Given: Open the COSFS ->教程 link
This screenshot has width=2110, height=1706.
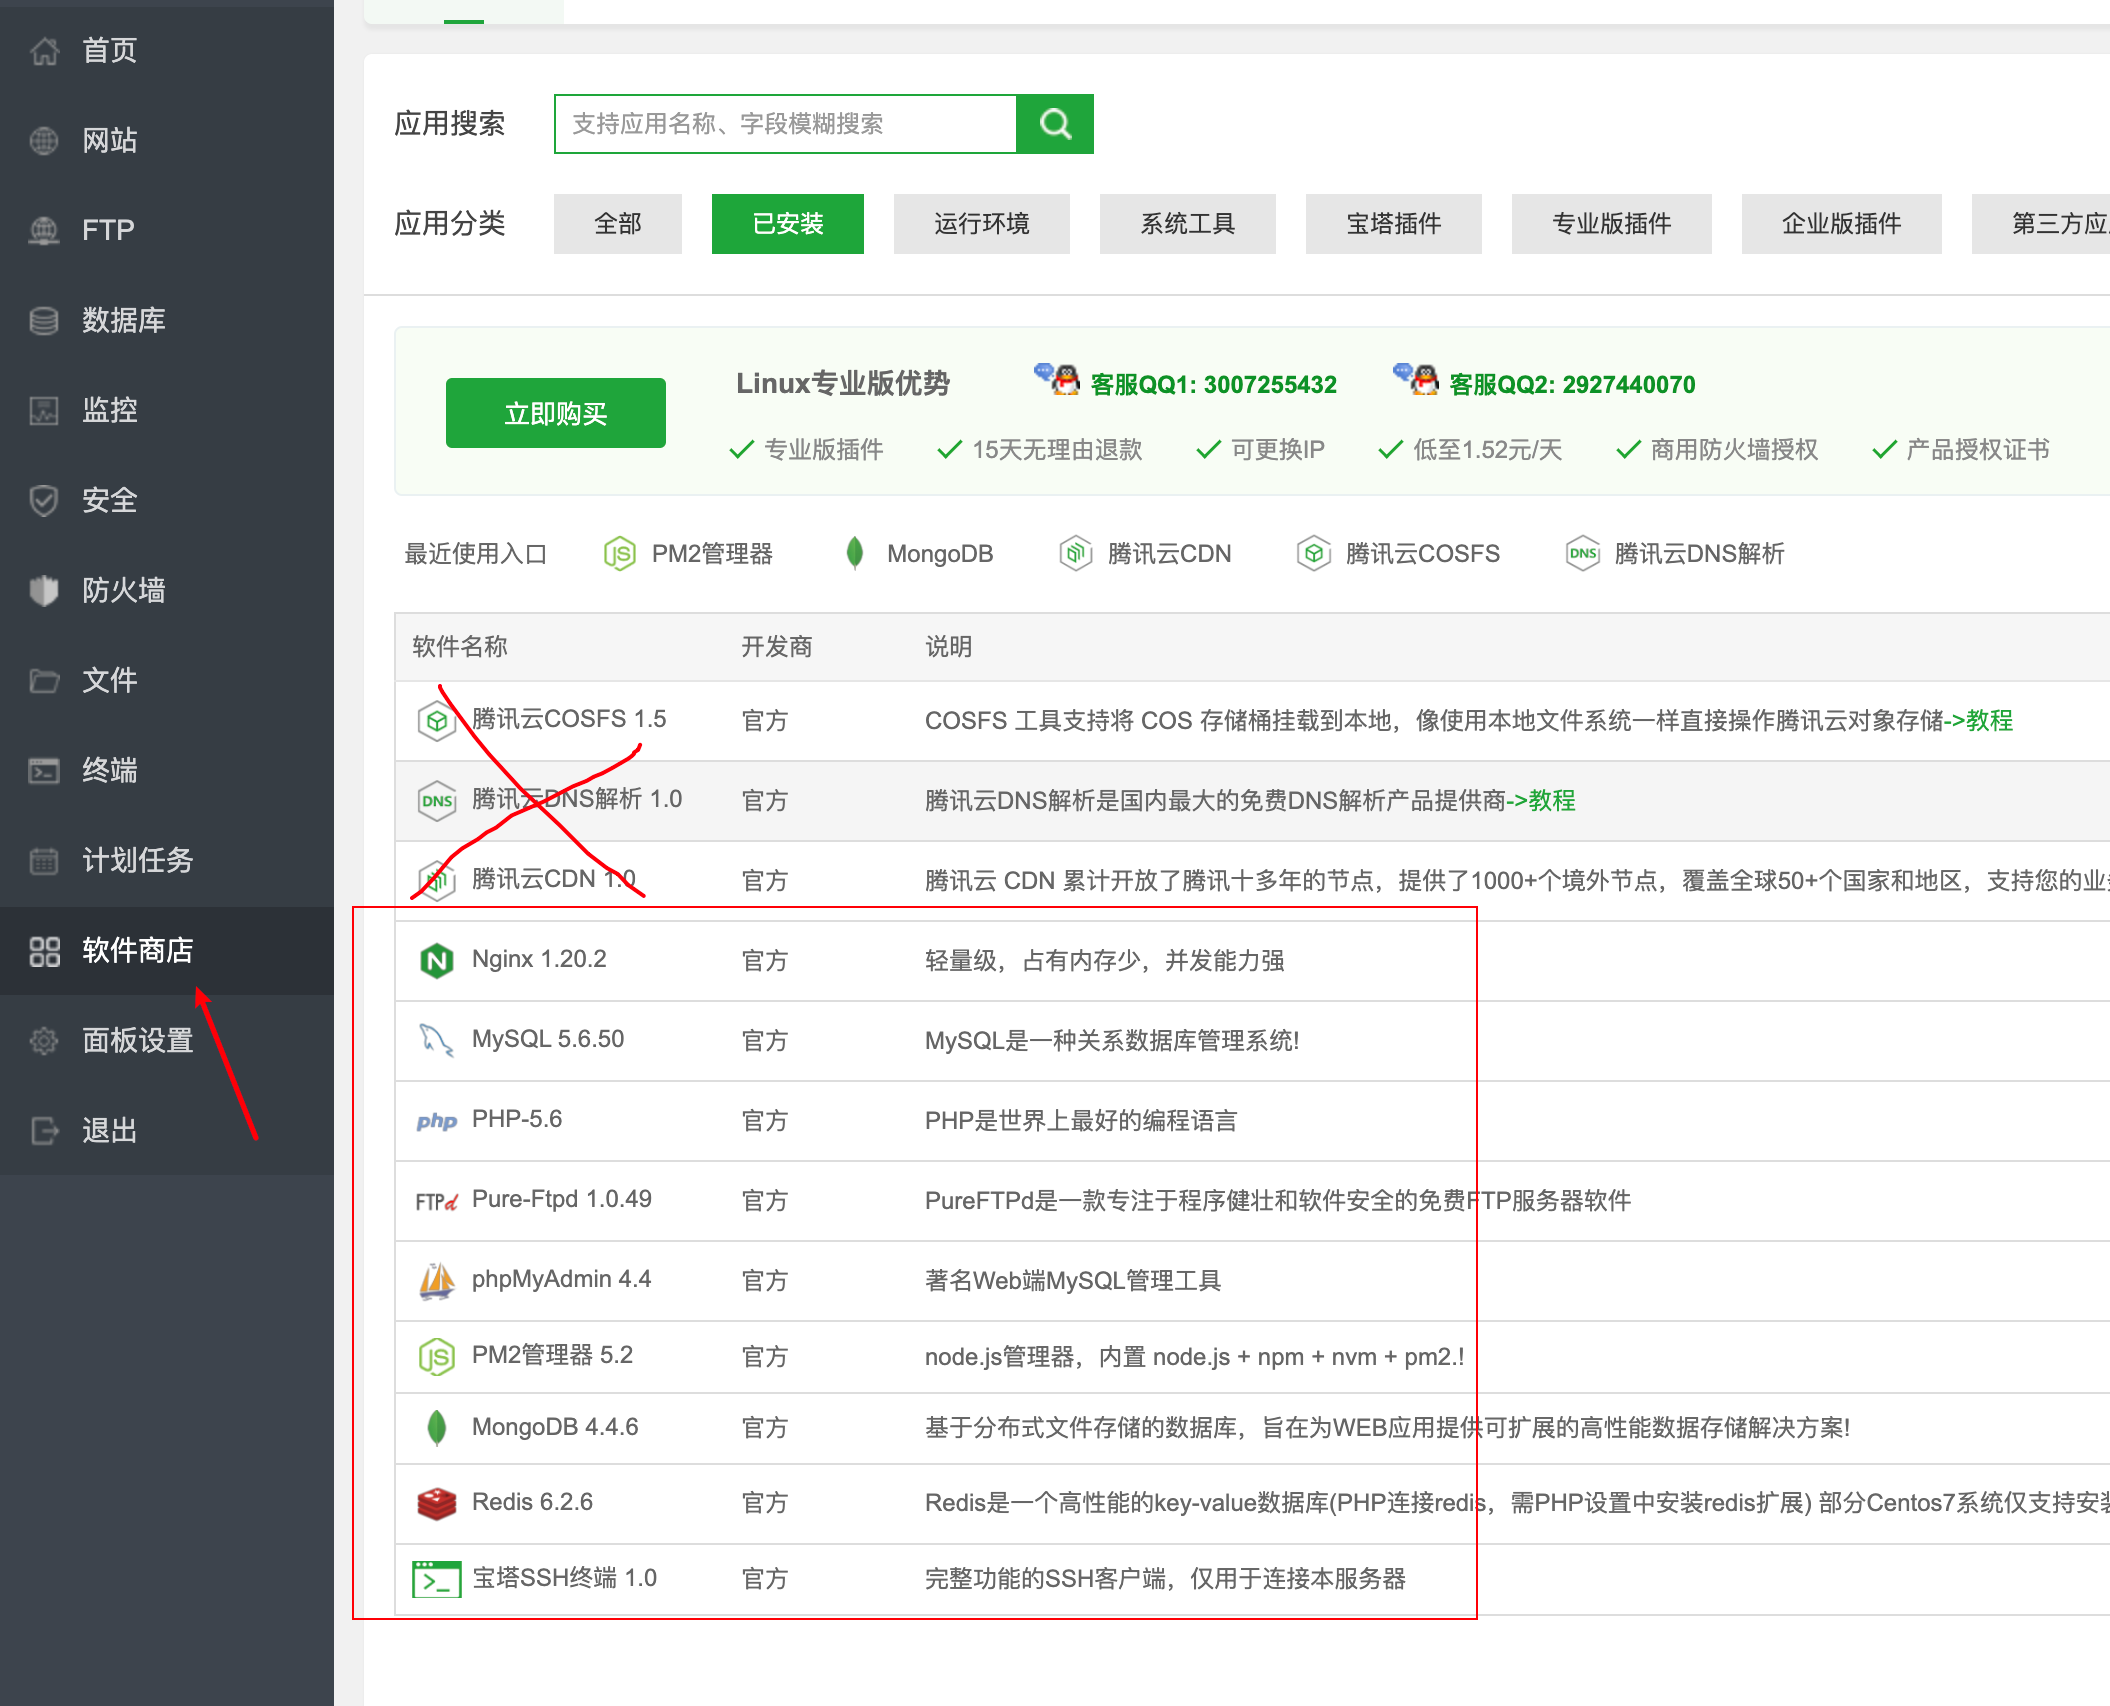Looking at the screenshot, I should (x=1978, y=721).
